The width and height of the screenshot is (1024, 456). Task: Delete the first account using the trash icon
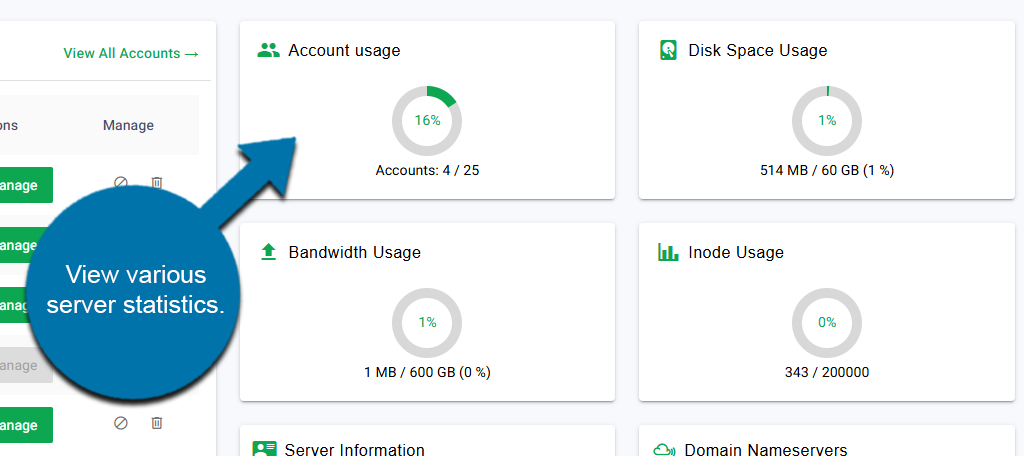click(157, 183)
